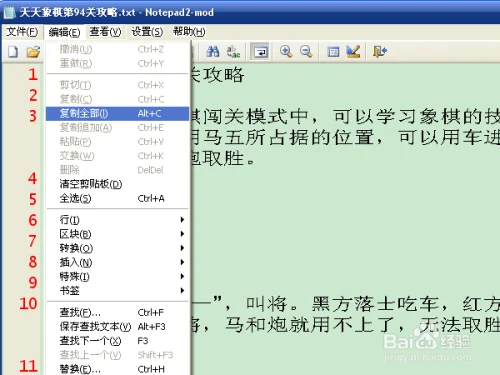Select 清空剪贴板(D) menu entry
This screenshot has width=500, height=375.
[117, 184]
